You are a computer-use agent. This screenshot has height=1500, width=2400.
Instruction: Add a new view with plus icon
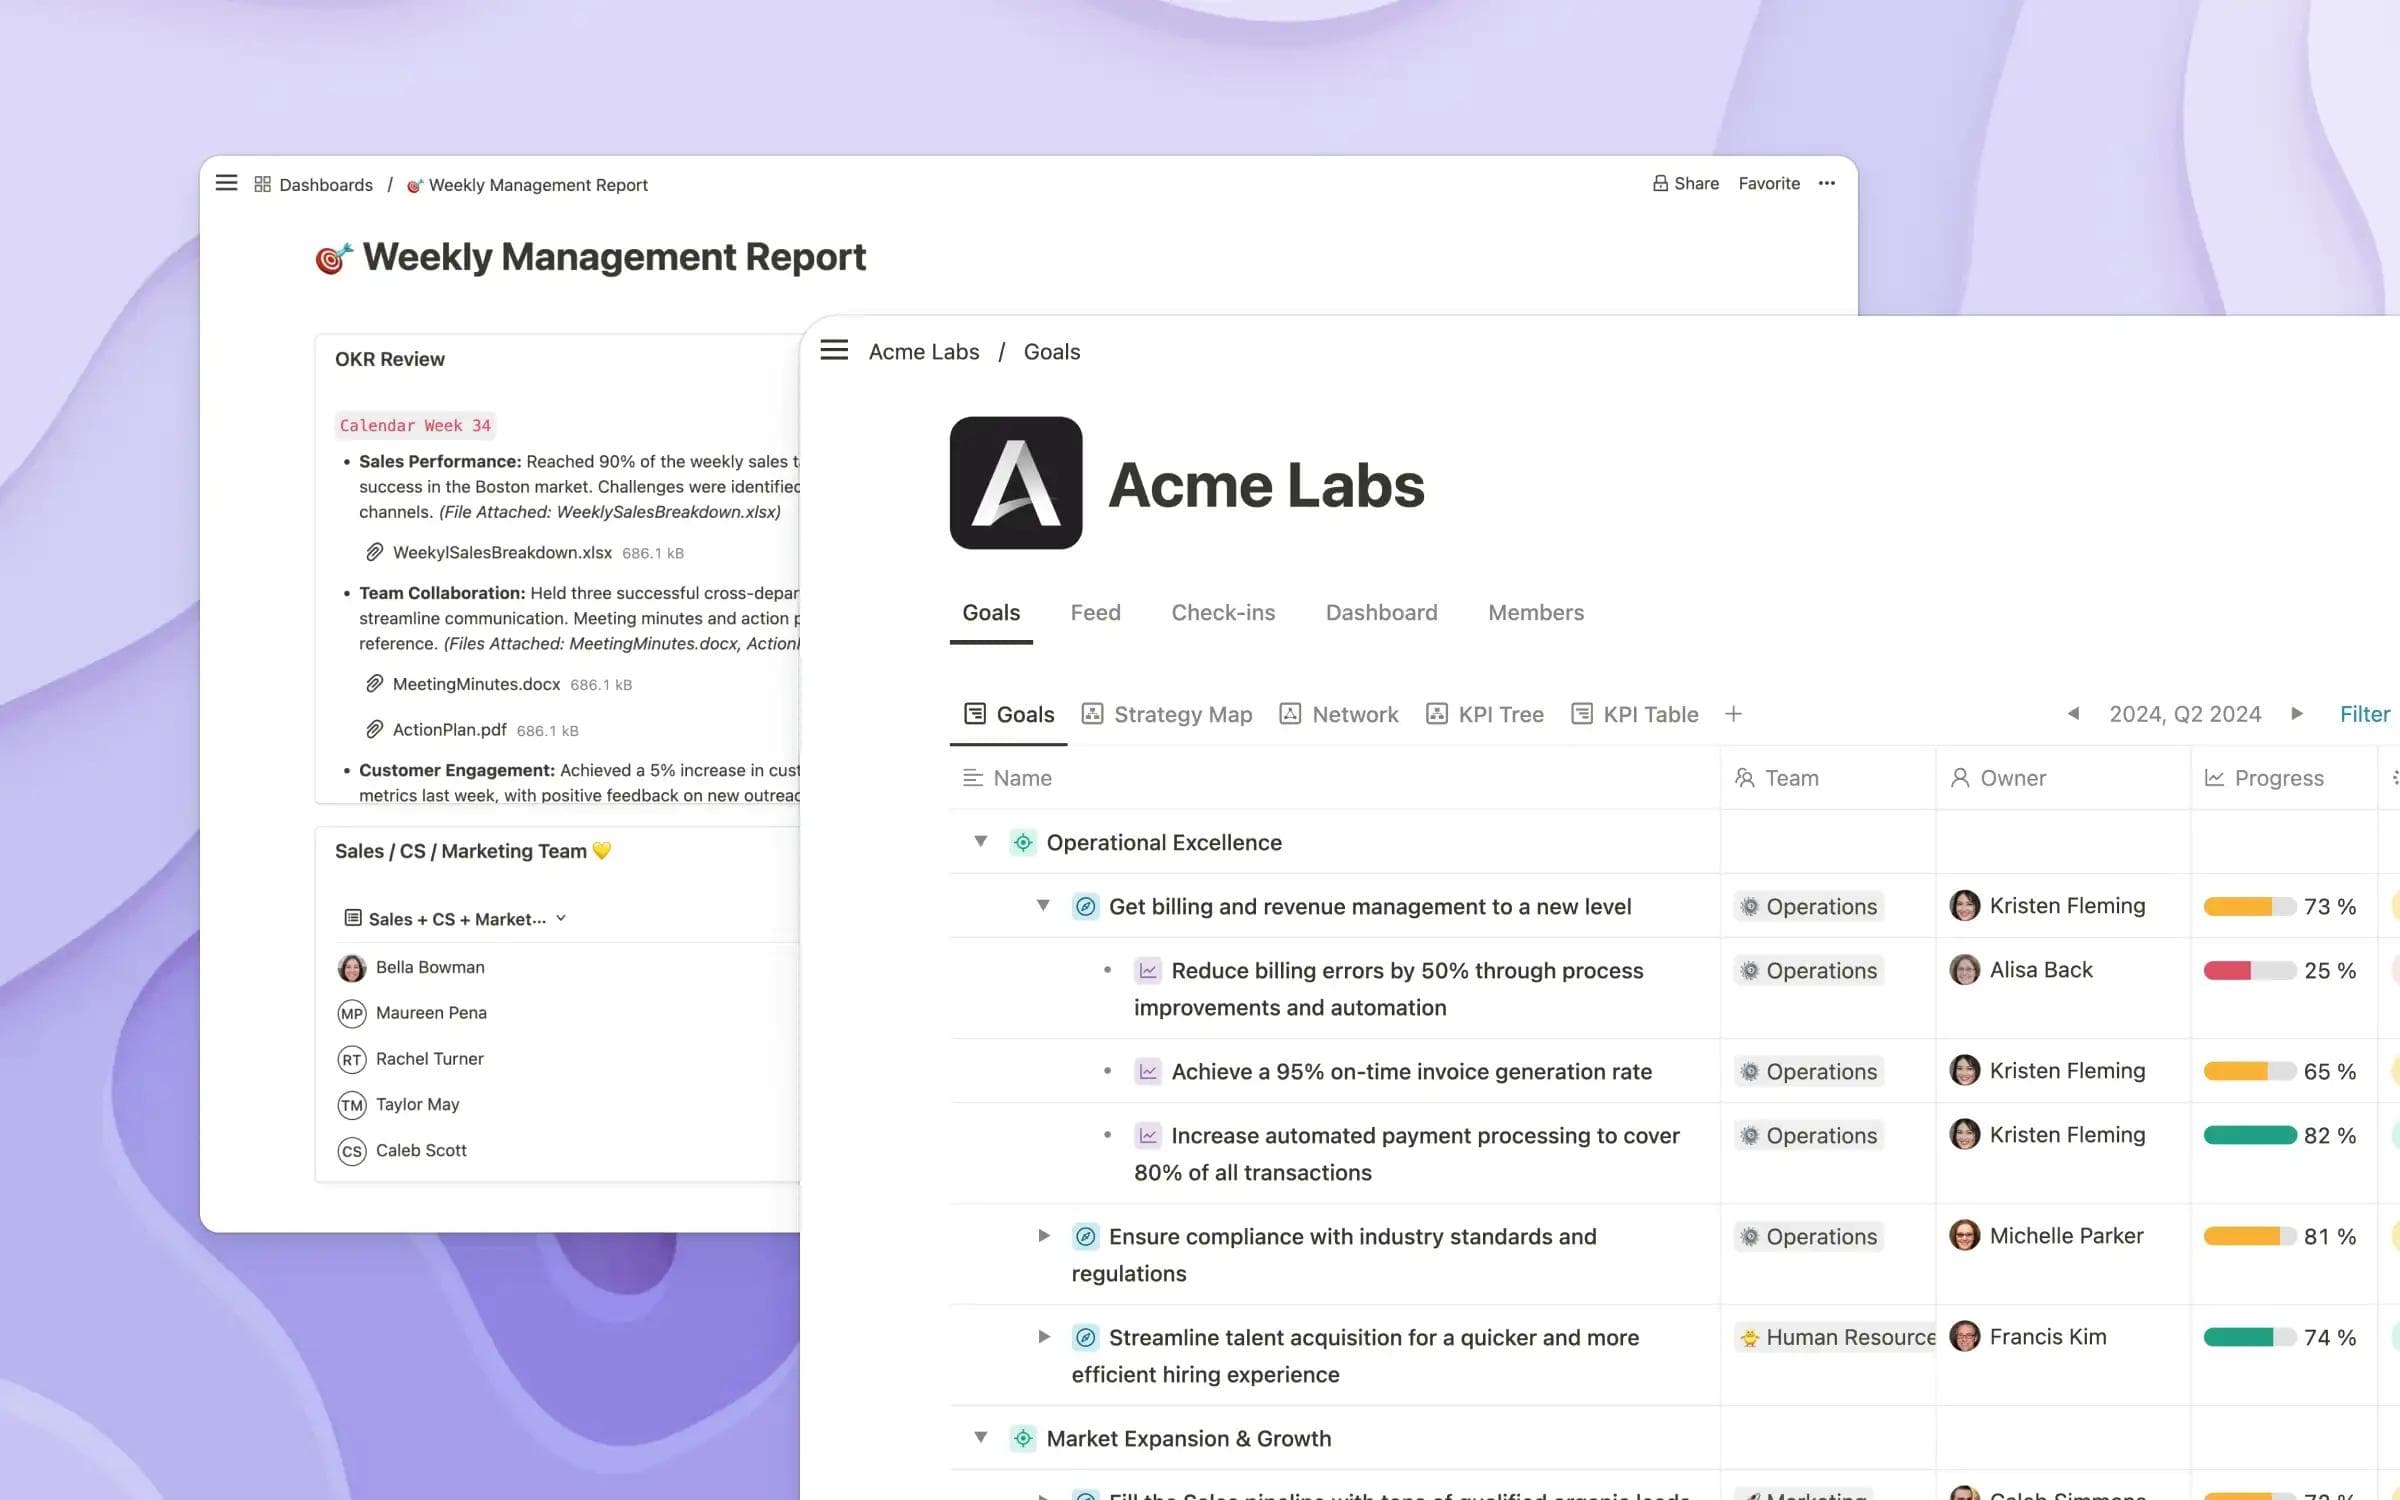(x=1733, y=714)
